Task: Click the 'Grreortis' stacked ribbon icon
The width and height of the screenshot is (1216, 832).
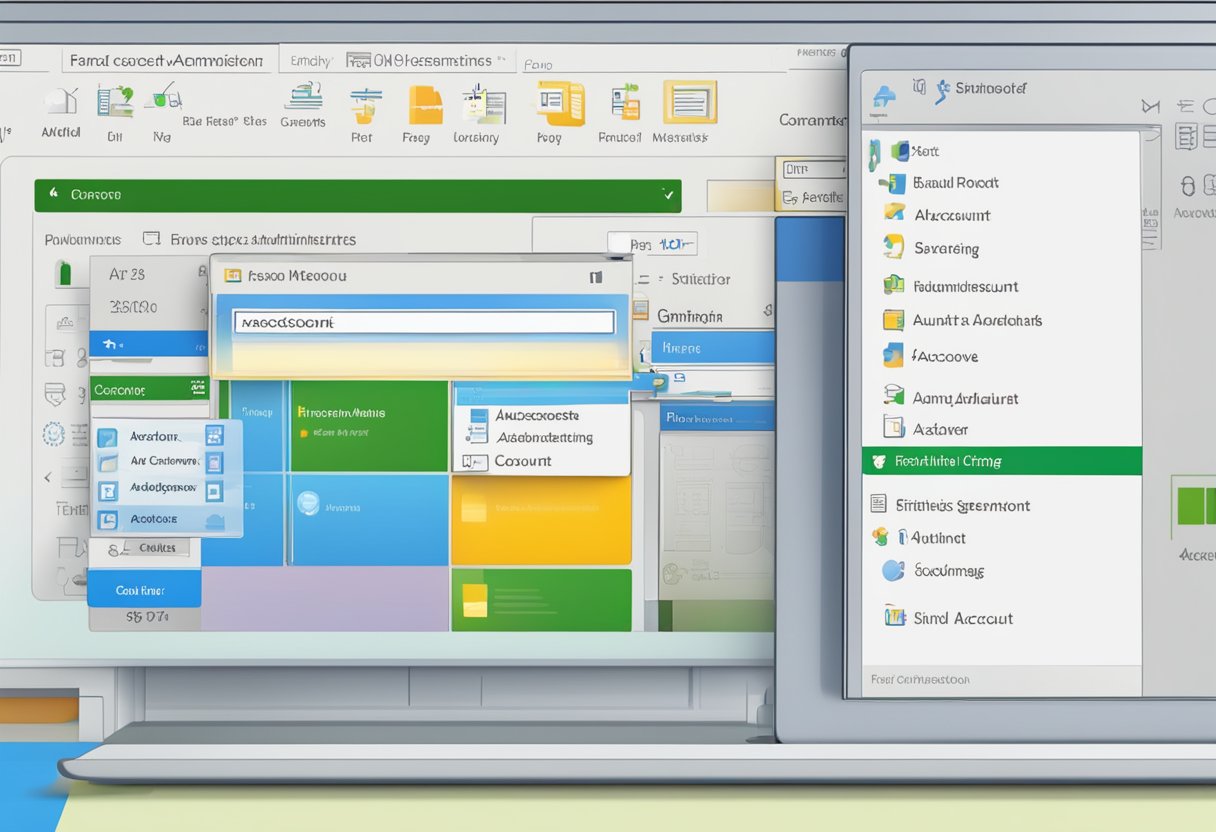Action: point(302,99)
